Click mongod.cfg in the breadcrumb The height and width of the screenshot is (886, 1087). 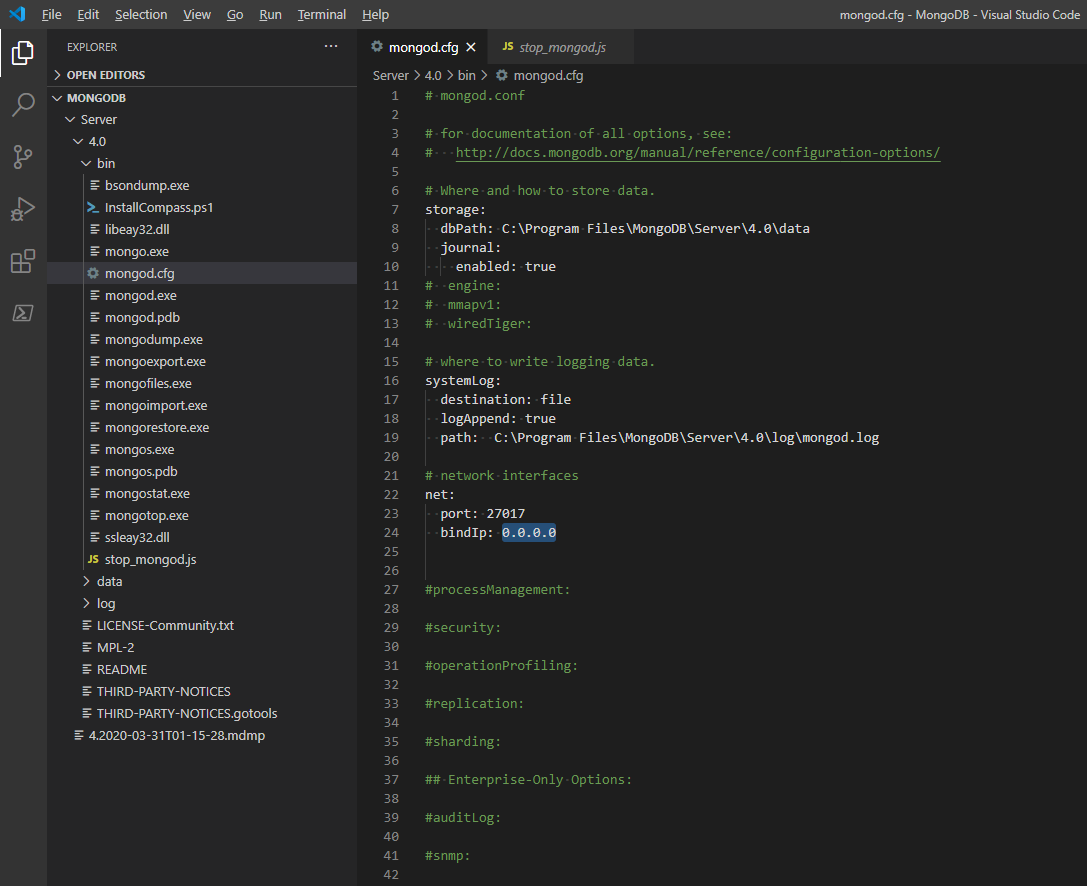[548, 75]
